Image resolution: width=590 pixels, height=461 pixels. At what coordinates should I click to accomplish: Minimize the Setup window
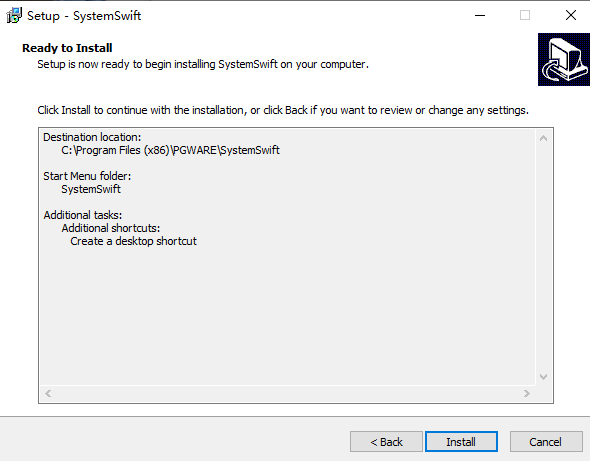click(x=480, y=15)
